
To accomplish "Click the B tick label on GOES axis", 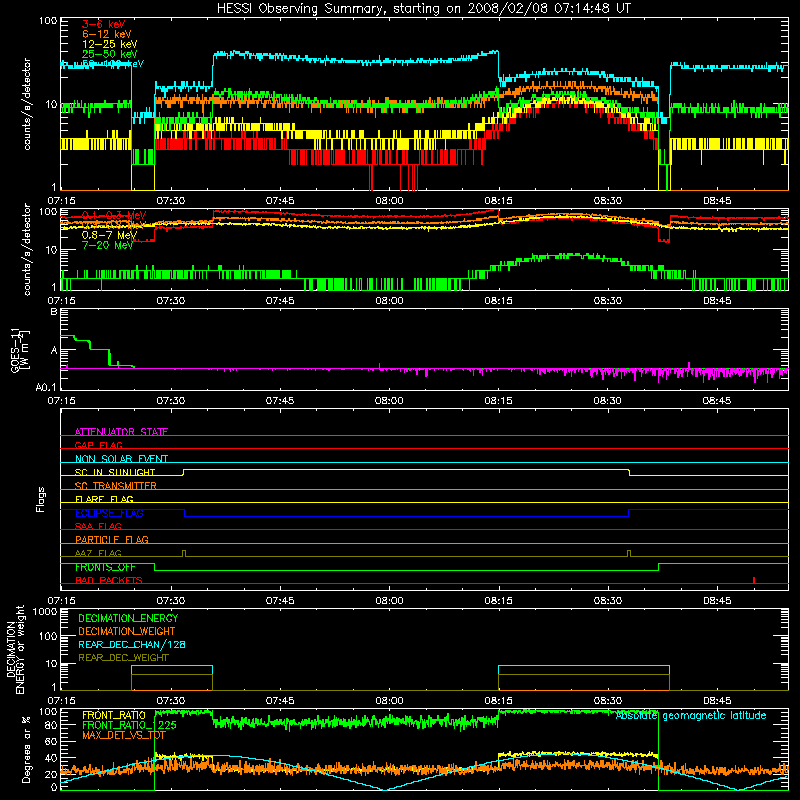I will [54, 311].
